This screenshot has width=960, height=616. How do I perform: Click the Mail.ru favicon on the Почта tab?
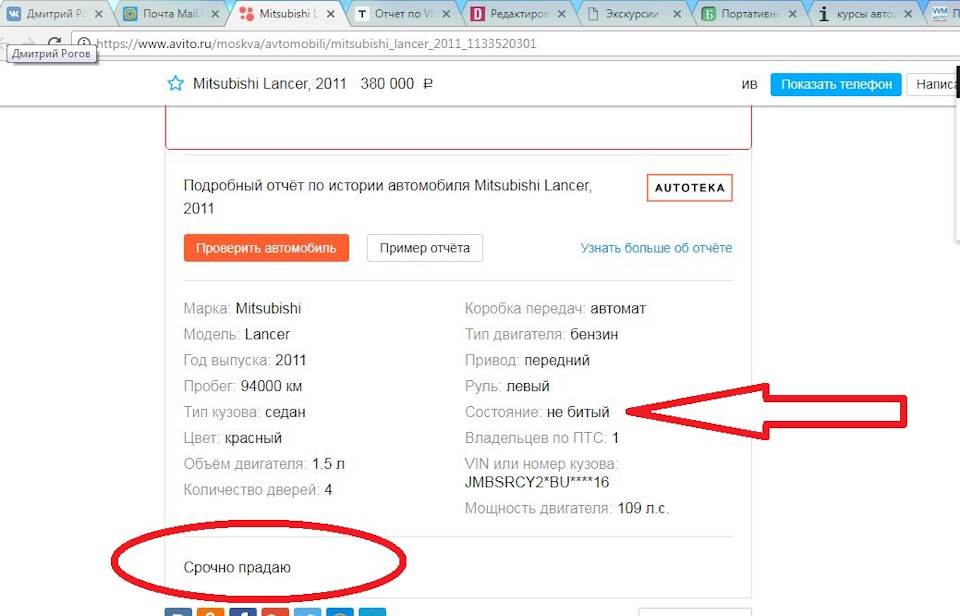[130, 13]
